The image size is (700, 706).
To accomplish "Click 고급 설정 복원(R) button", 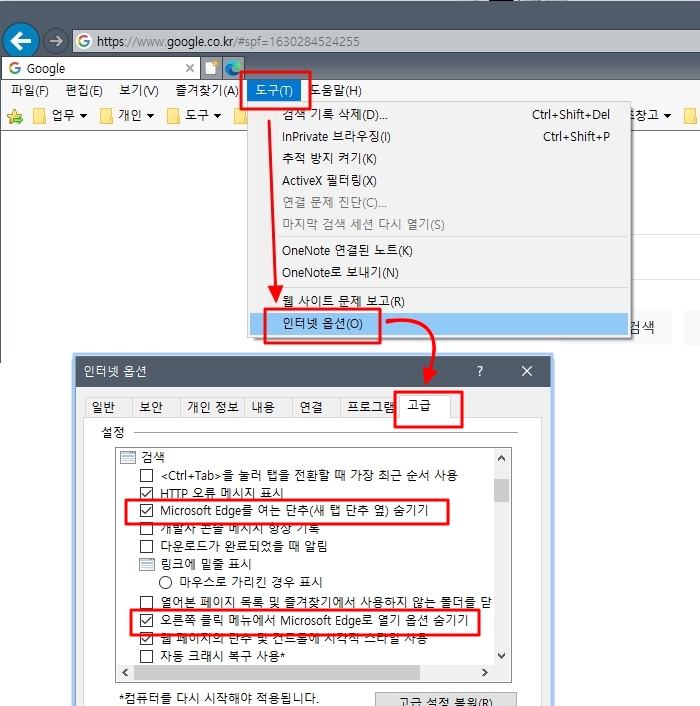I will [446, 699].
